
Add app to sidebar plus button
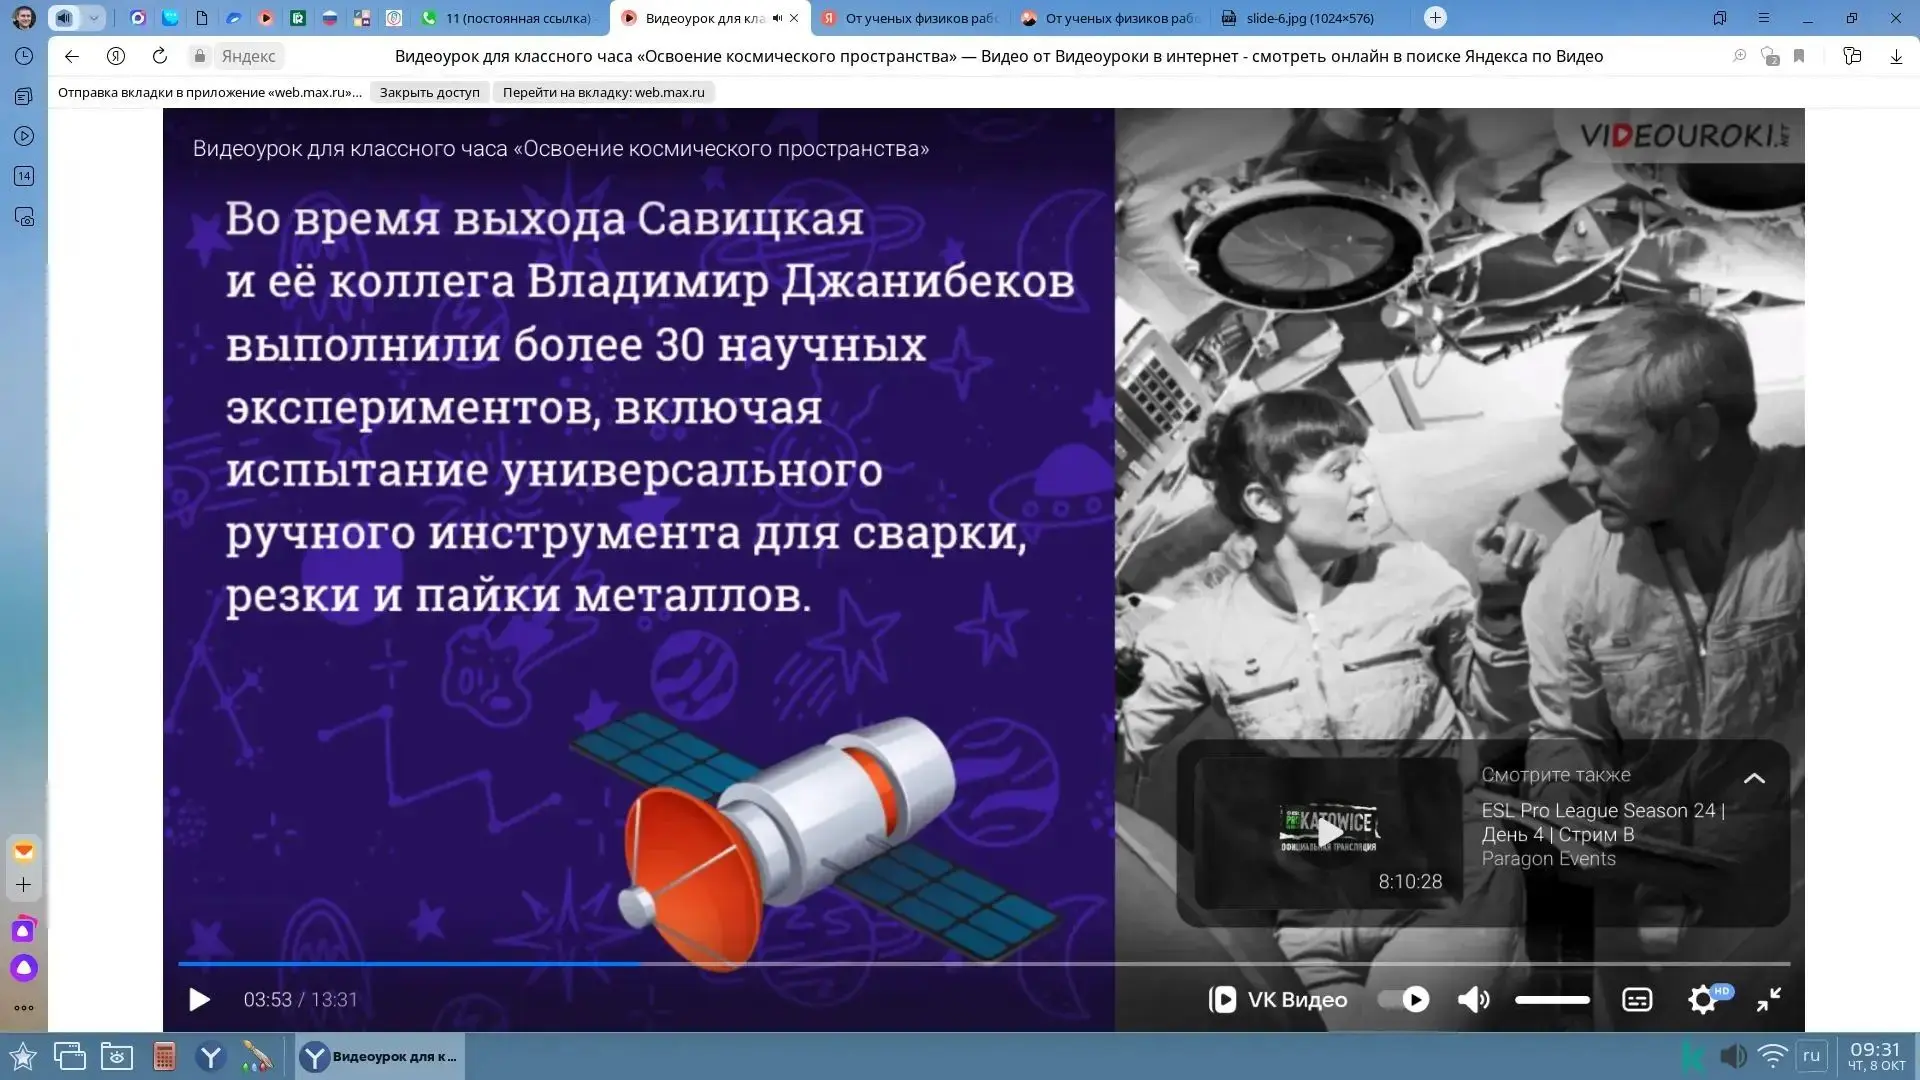[x=24, y=884]
